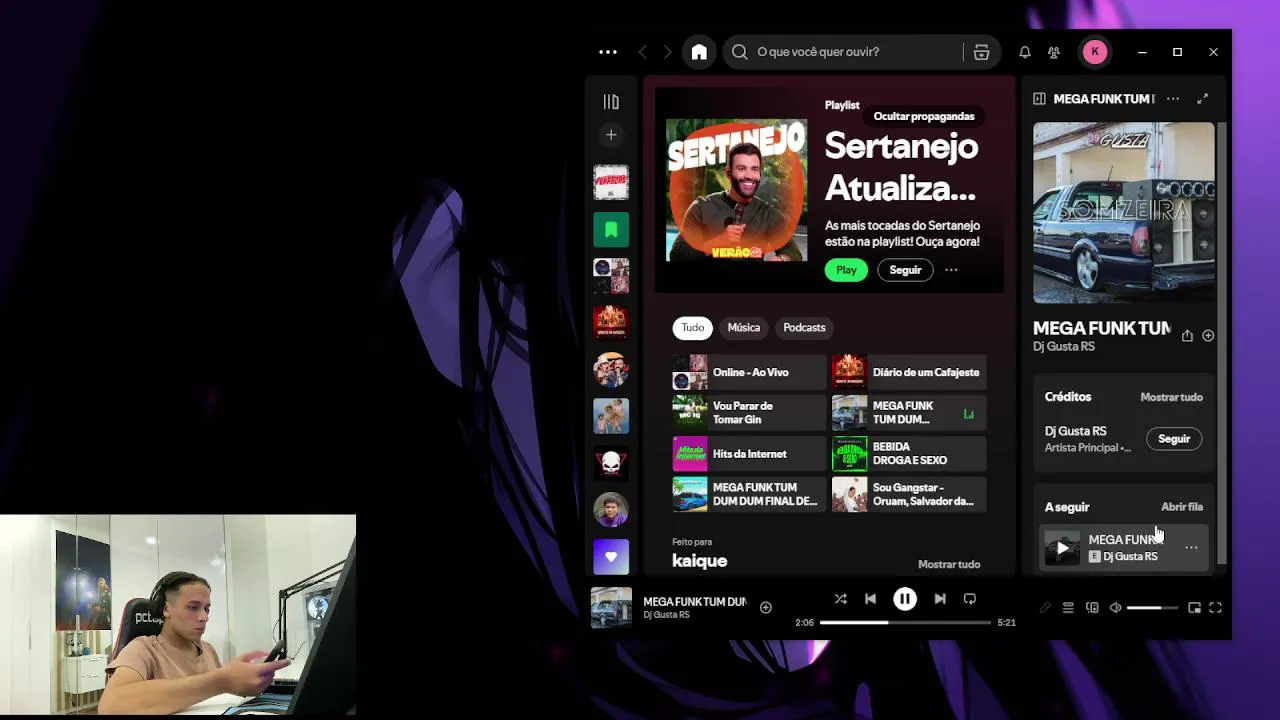Follow Dj Gusta RS via 'Seguir' in Créditos

click(1174, 439)
